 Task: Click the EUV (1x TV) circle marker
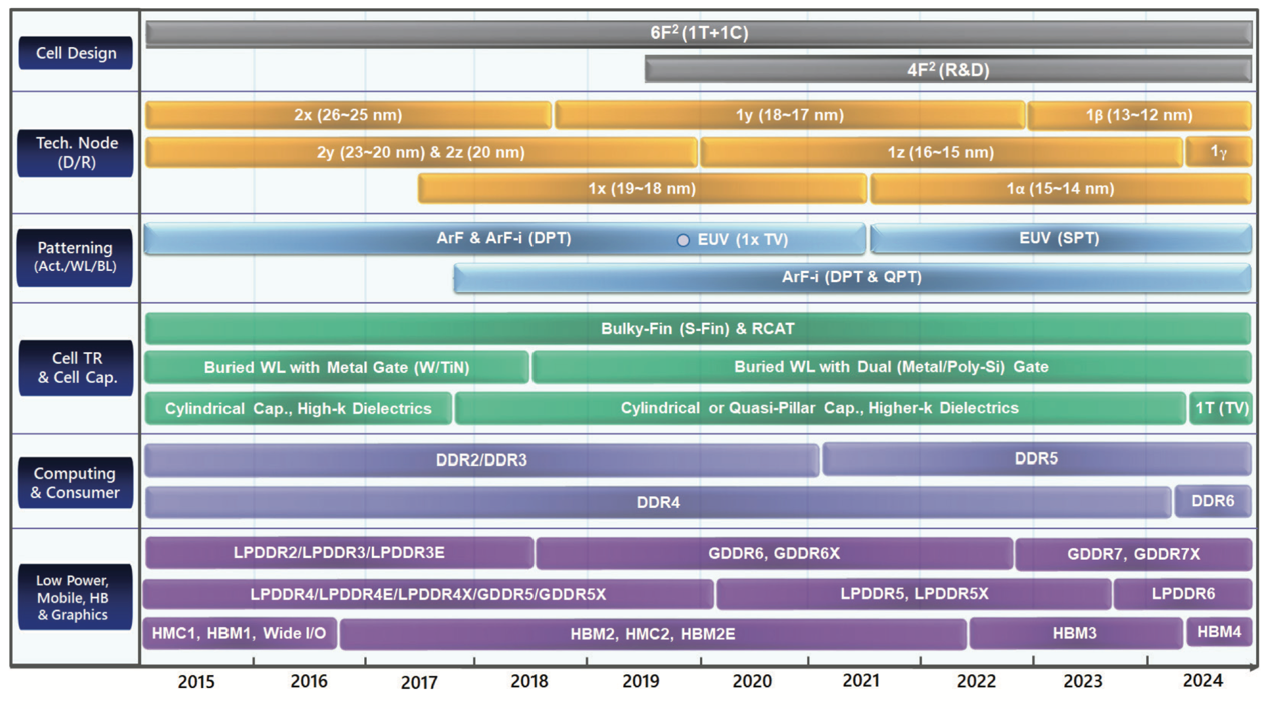pyautogui.click(x=683, y=240)
